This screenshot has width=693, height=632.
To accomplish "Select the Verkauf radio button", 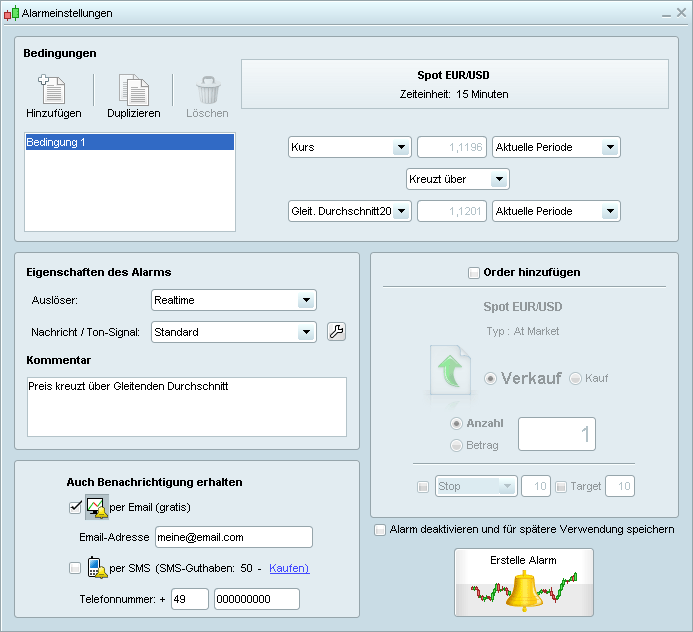I will 490,379.
